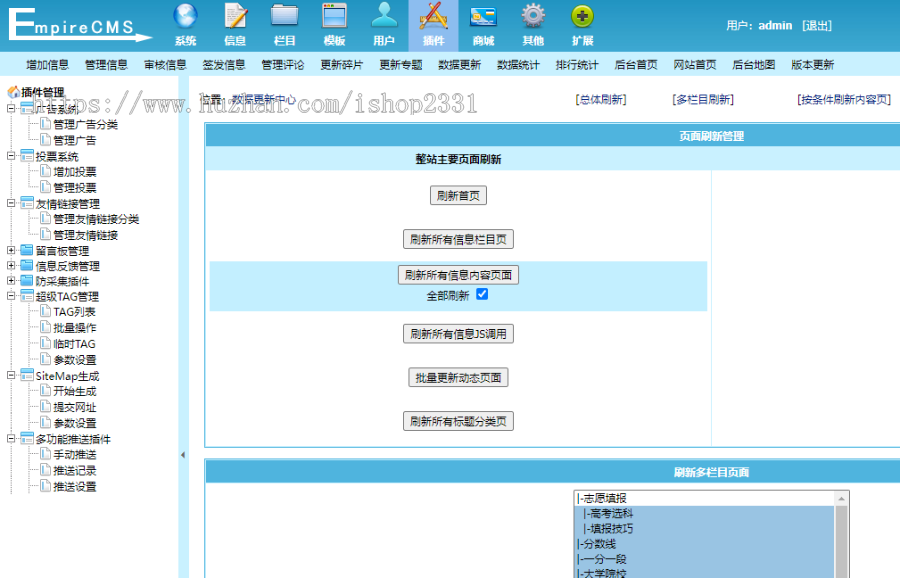
Task: Click the 刷新所有信息JS调用 button
Action: [x=459, y=334]
